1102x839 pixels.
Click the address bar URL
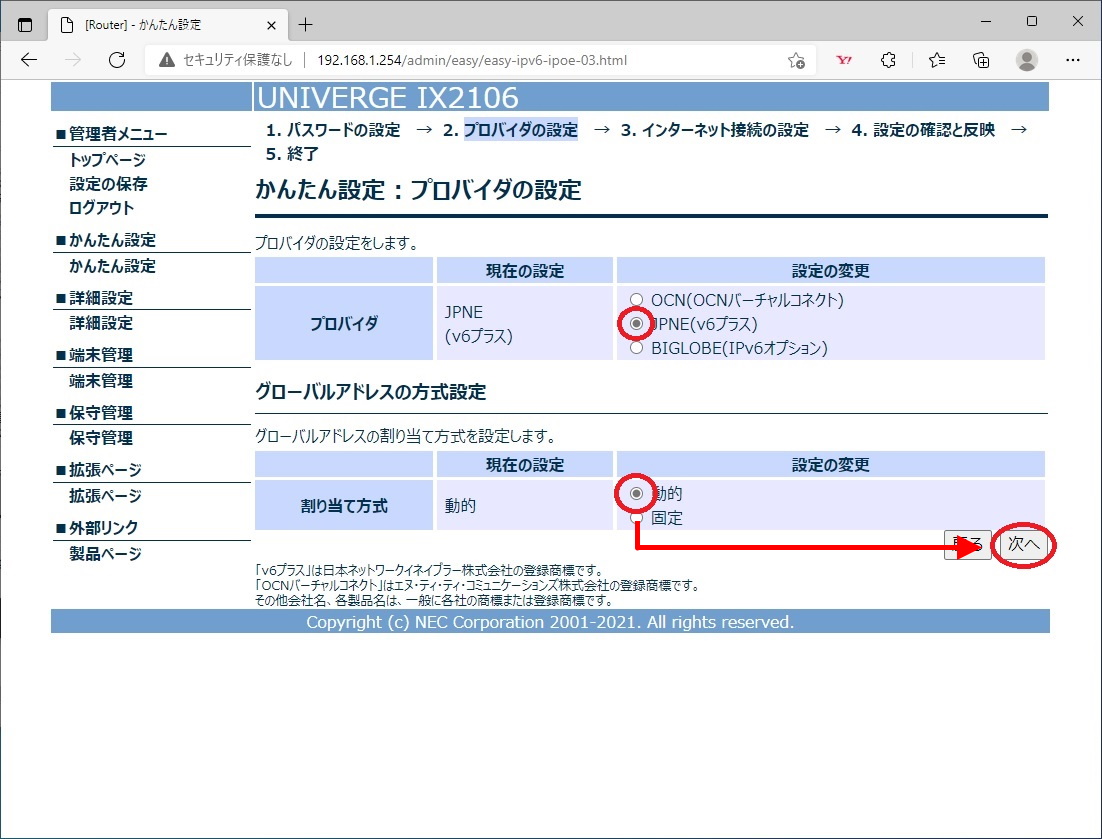472,60
